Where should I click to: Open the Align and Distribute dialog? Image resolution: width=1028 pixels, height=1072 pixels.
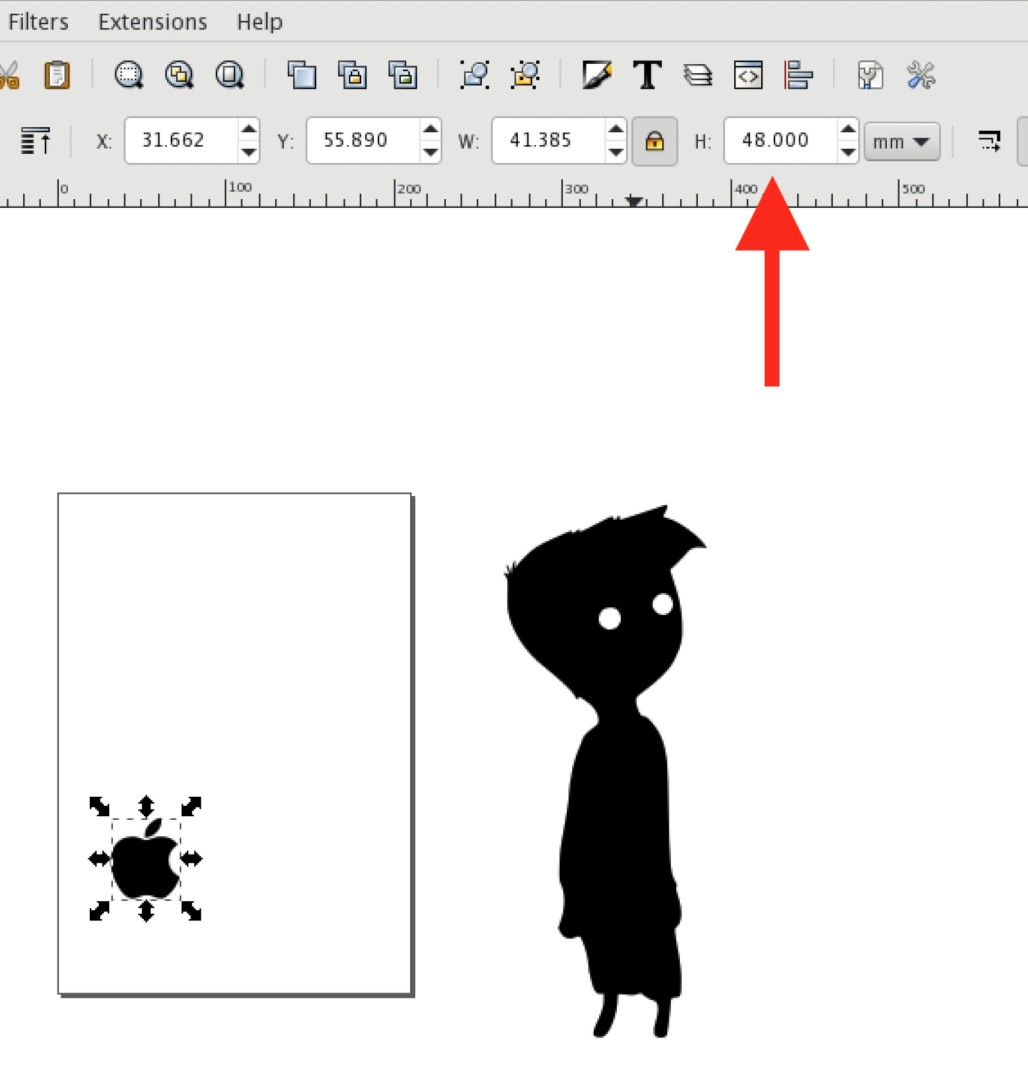tap(798, 75)
